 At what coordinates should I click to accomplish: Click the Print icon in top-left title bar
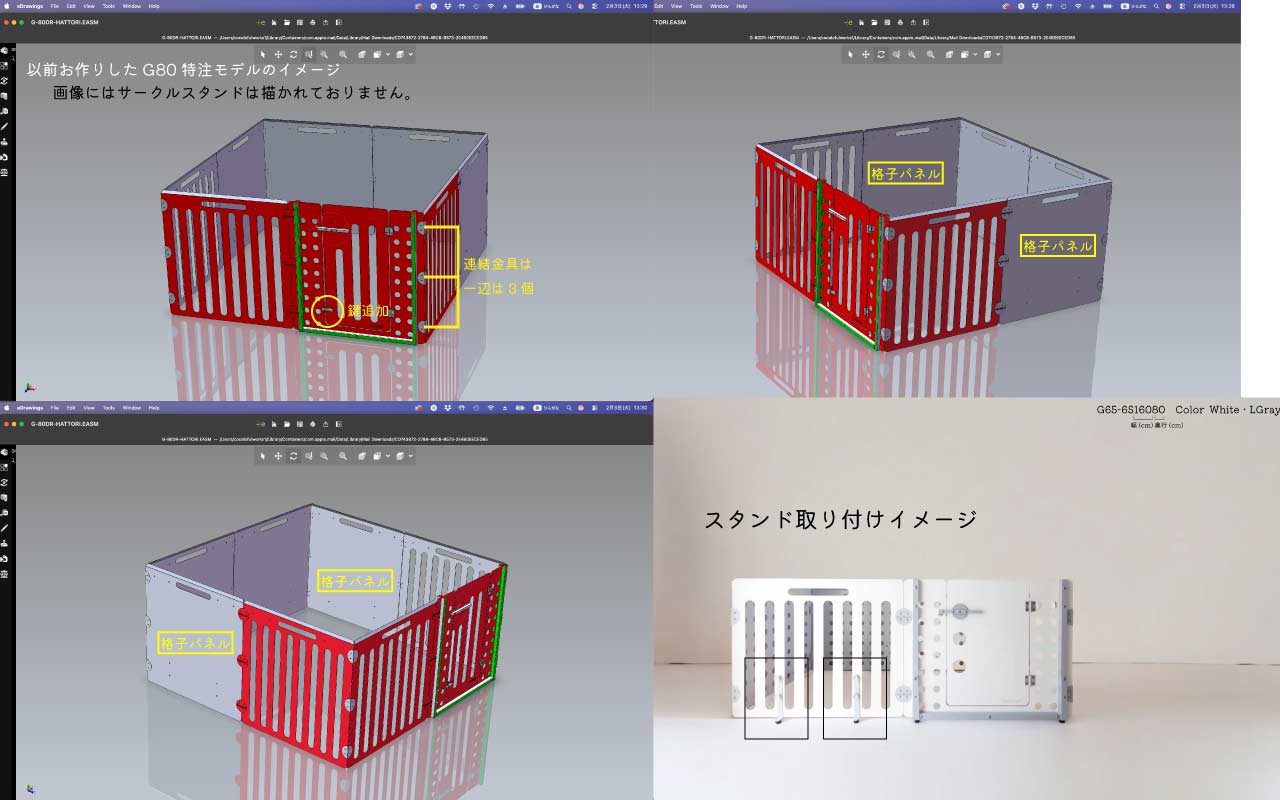pos(313,21)
